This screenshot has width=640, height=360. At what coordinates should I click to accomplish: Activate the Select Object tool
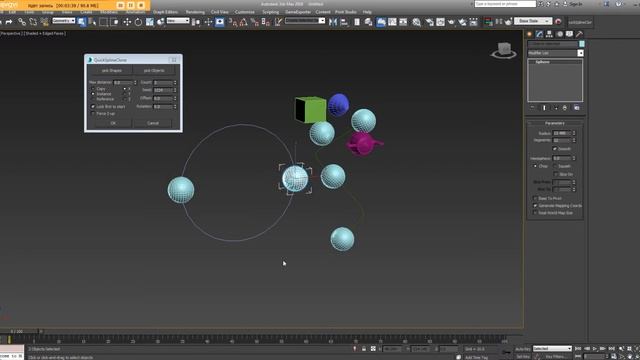pyautogui.click(x=82, y=22)
